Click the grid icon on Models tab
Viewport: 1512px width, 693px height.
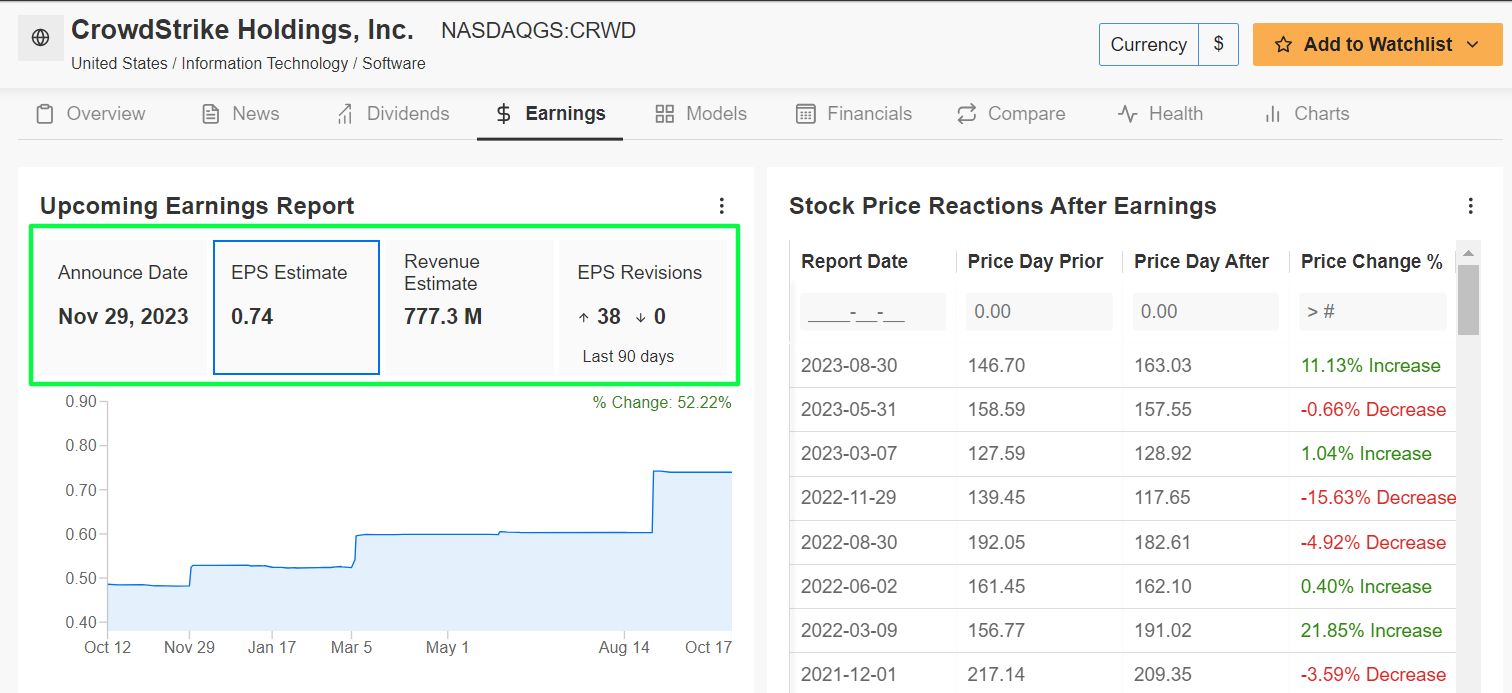(x=664, y=114)
